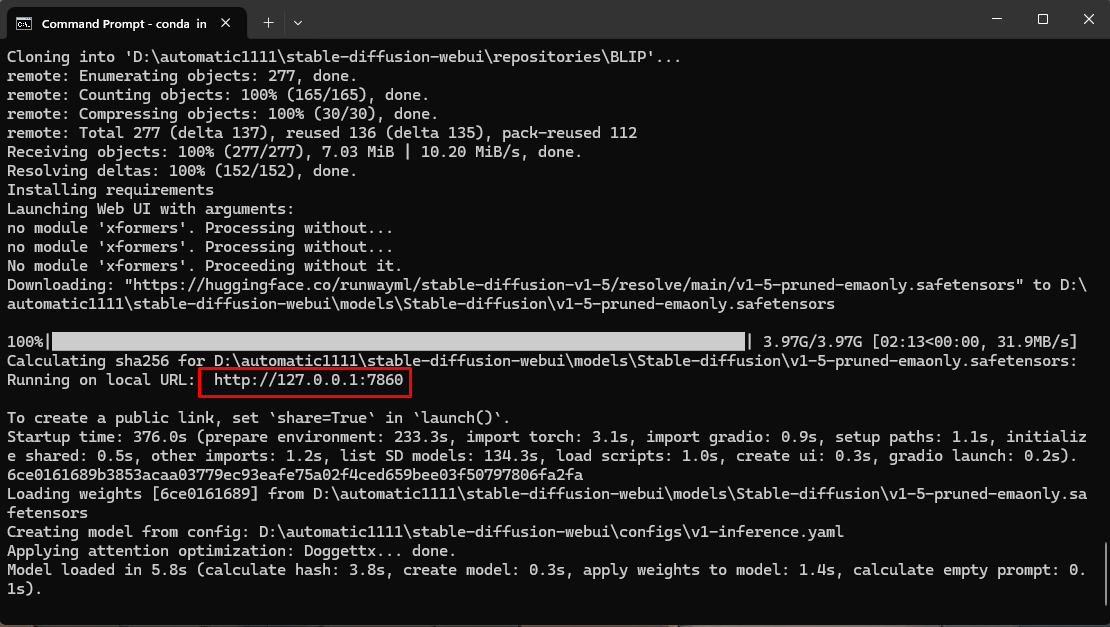Minimize the terminal window

[x=996, y=20]
